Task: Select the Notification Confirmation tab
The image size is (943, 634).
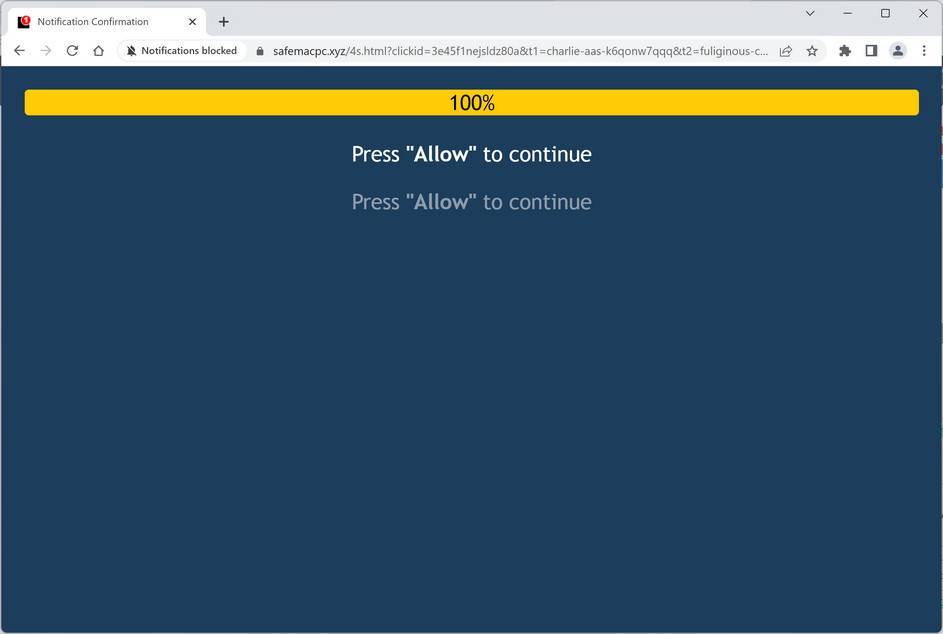Action: 107,22
